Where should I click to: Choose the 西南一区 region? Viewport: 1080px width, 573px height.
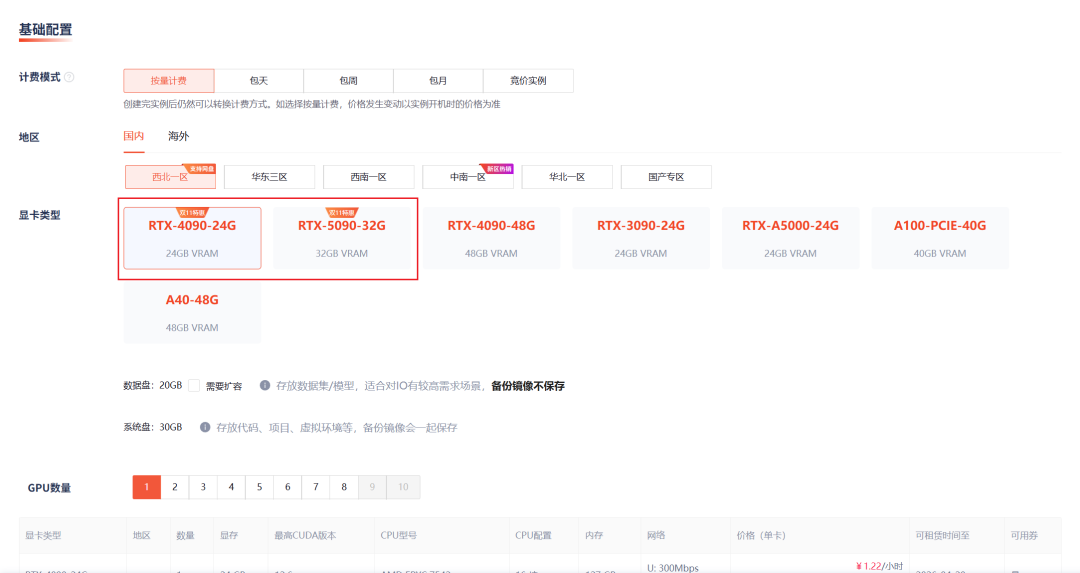pyautogui.click(x=368, y=177)
